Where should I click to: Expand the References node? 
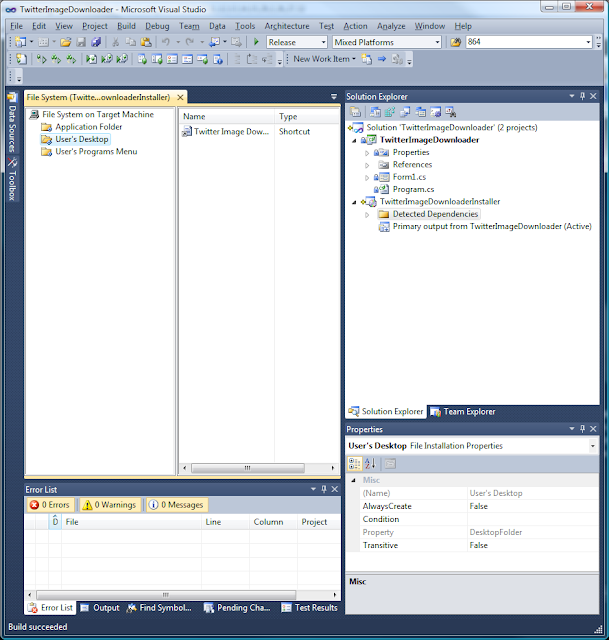367,165
